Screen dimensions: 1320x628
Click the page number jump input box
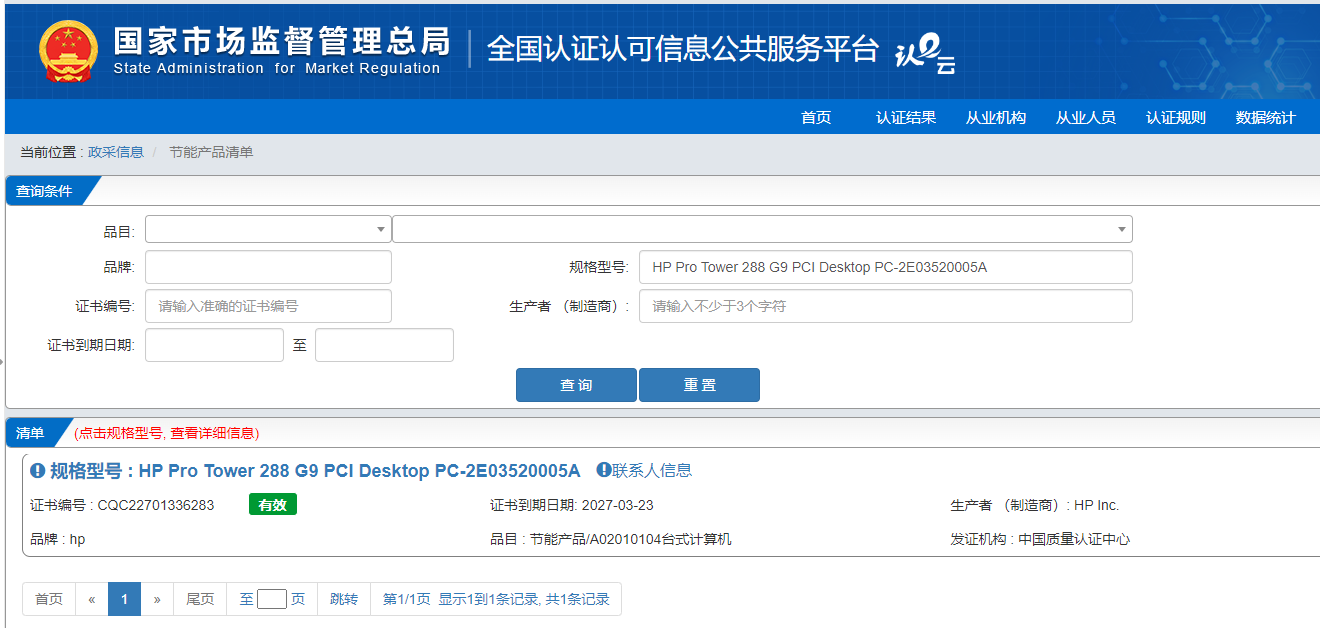tap(272, 599)
